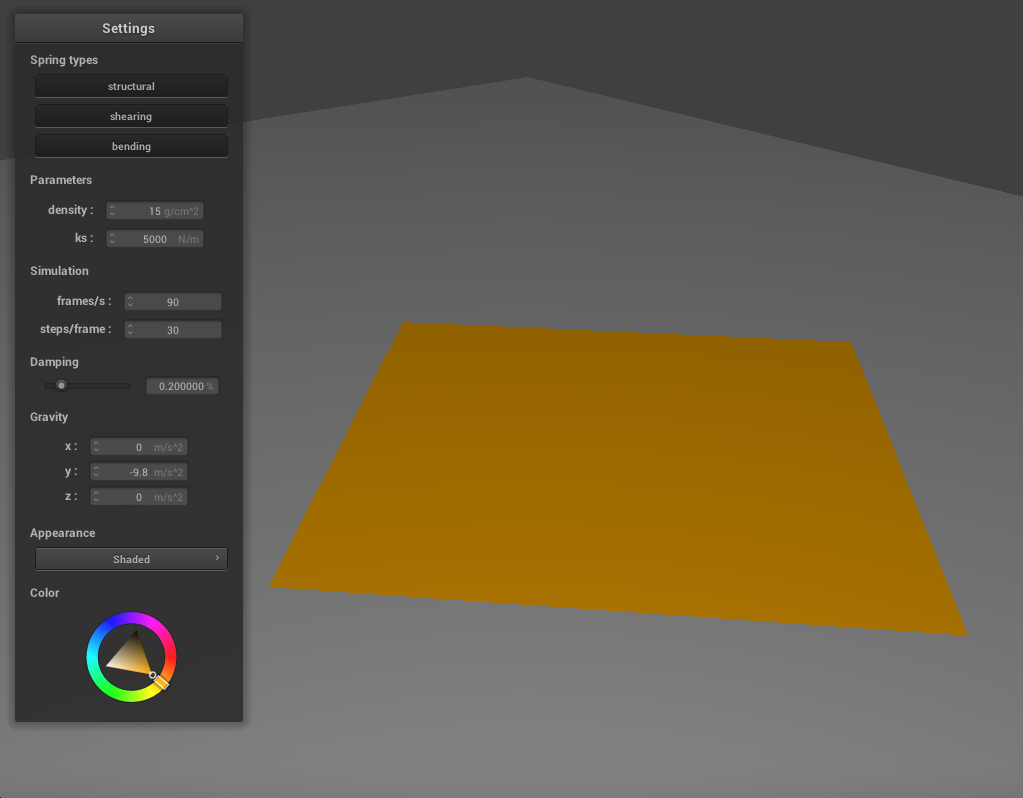
Task: Click the chevron on the Shaded dropdown
Action: coord(217,558)
